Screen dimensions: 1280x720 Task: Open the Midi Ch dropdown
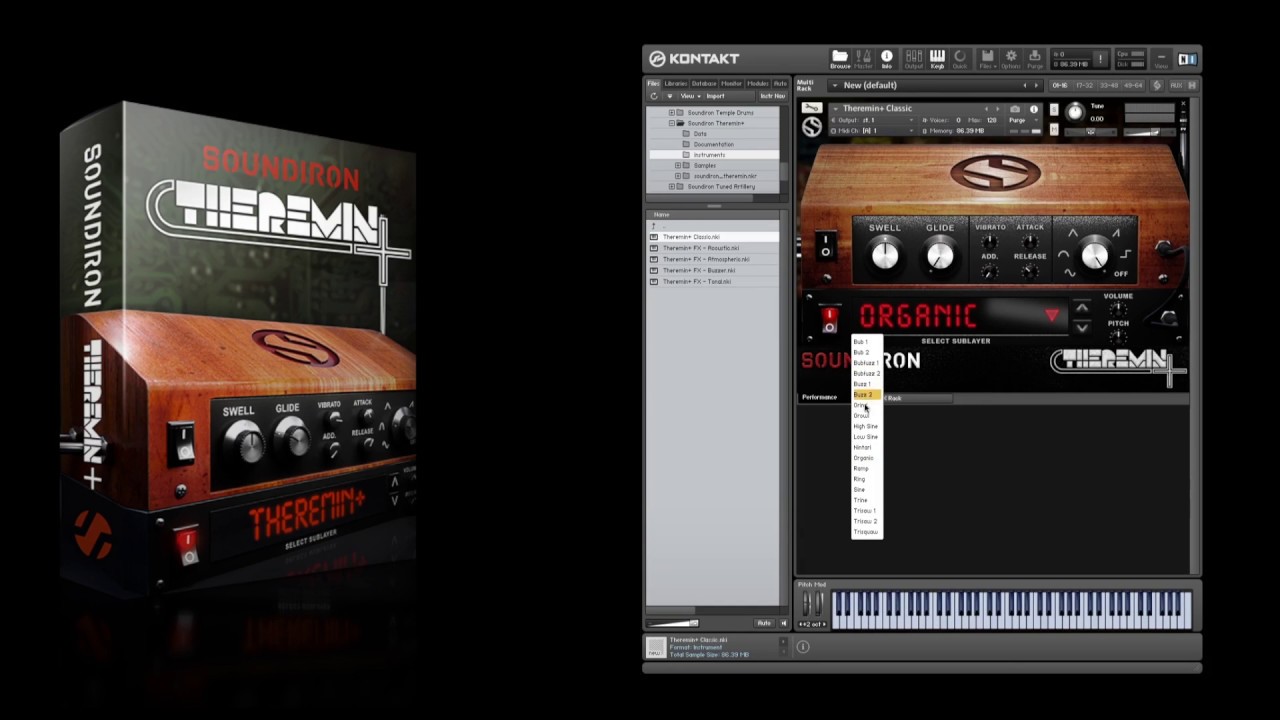[x=873, y=131]
